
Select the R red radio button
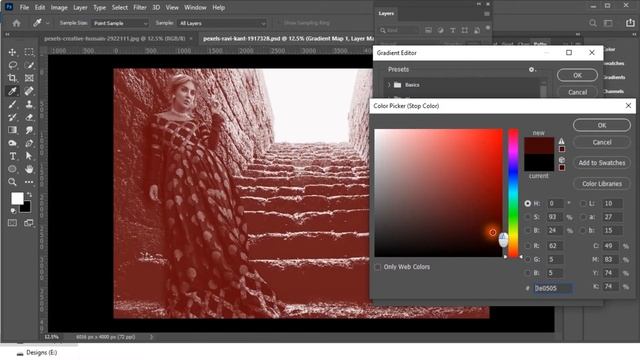tap(528, 246)
